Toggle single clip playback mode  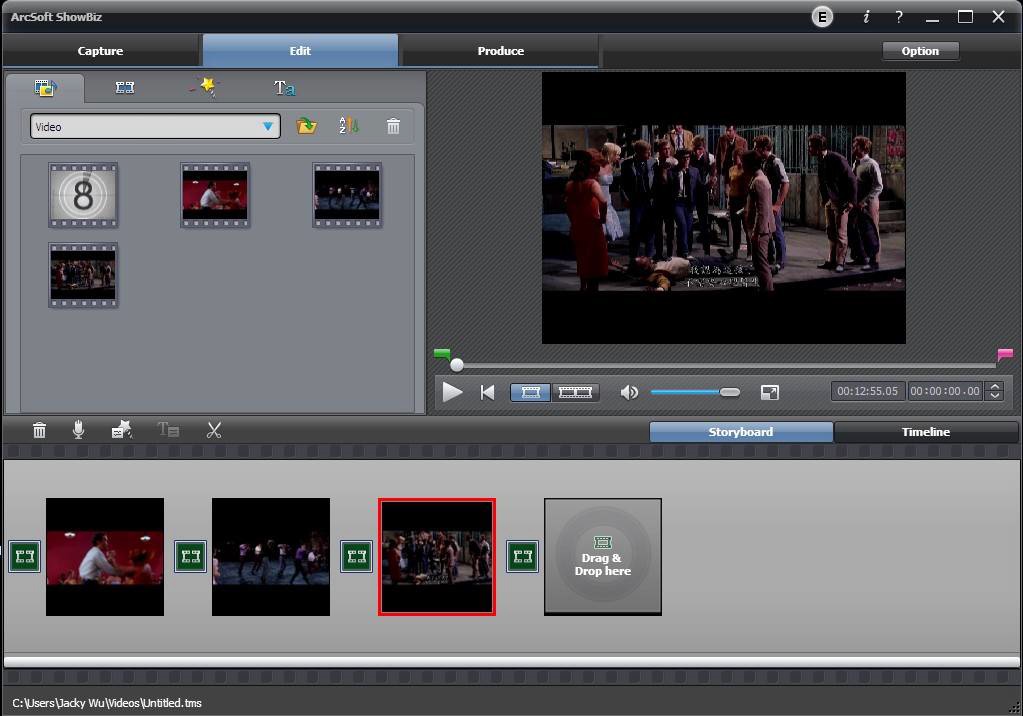(531, 392)
